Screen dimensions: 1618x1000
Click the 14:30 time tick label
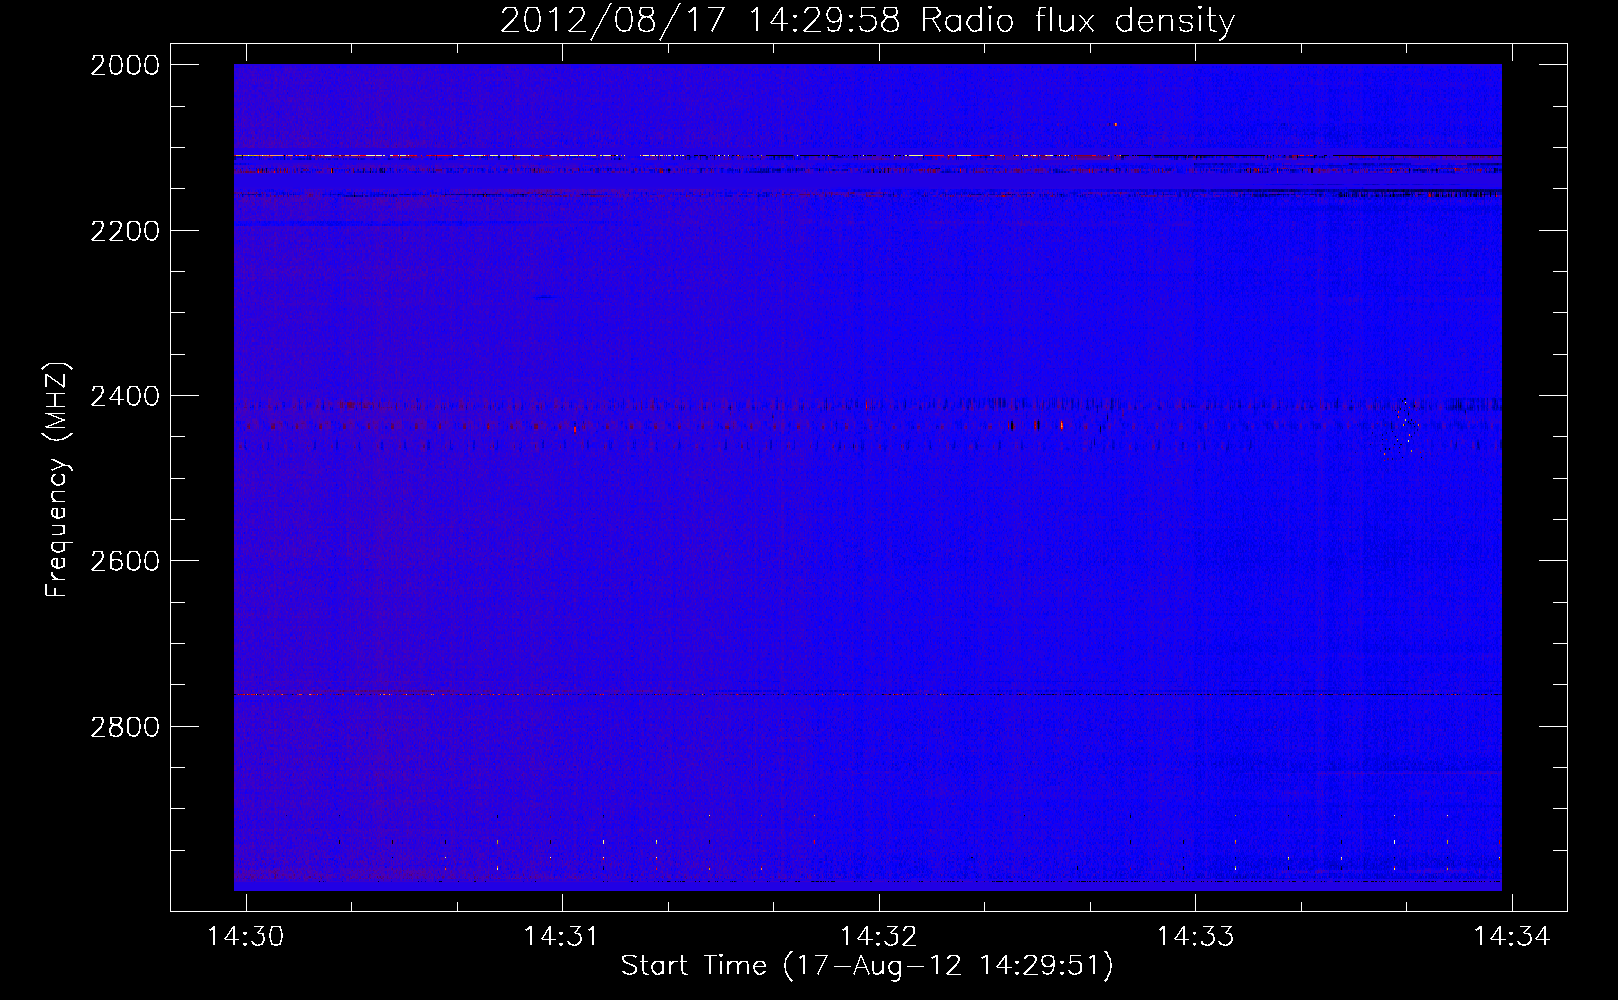click(246, 936)
